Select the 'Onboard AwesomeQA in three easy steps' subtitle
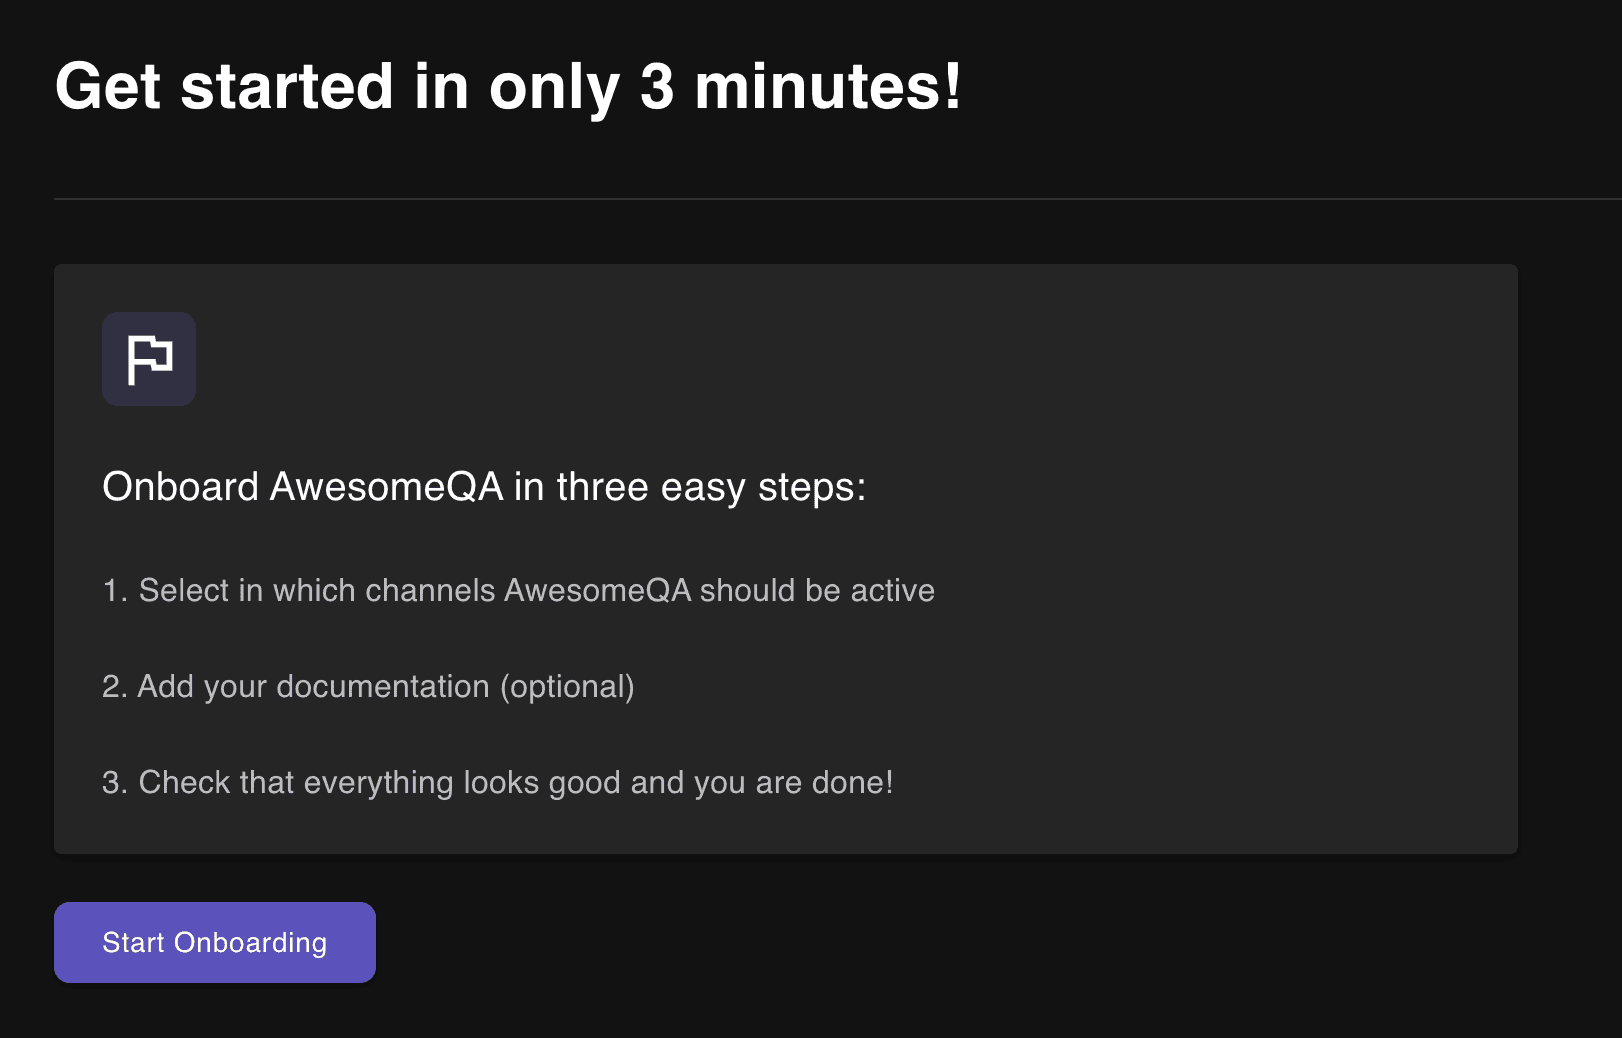The image size is (1622, 1038). 484,487
